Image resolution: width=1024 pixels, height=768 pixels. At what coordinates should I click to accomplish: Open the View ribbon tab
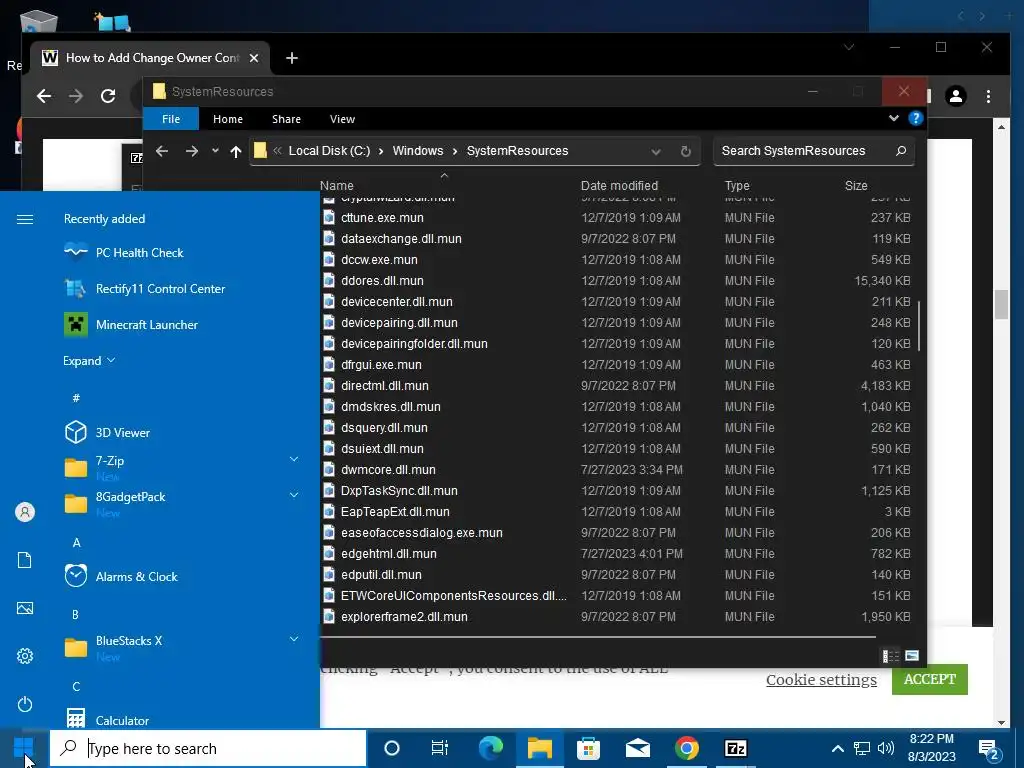[342, 119]
